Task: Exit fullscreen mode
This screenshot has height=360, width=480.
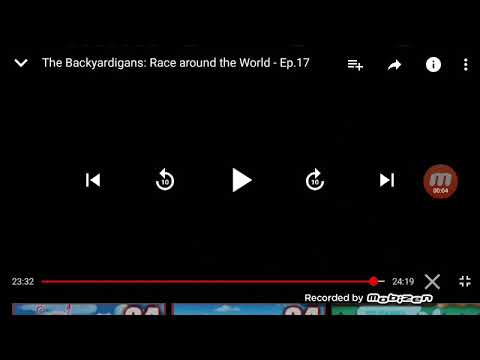Action: pyautogui.click(x=465, y=281)
